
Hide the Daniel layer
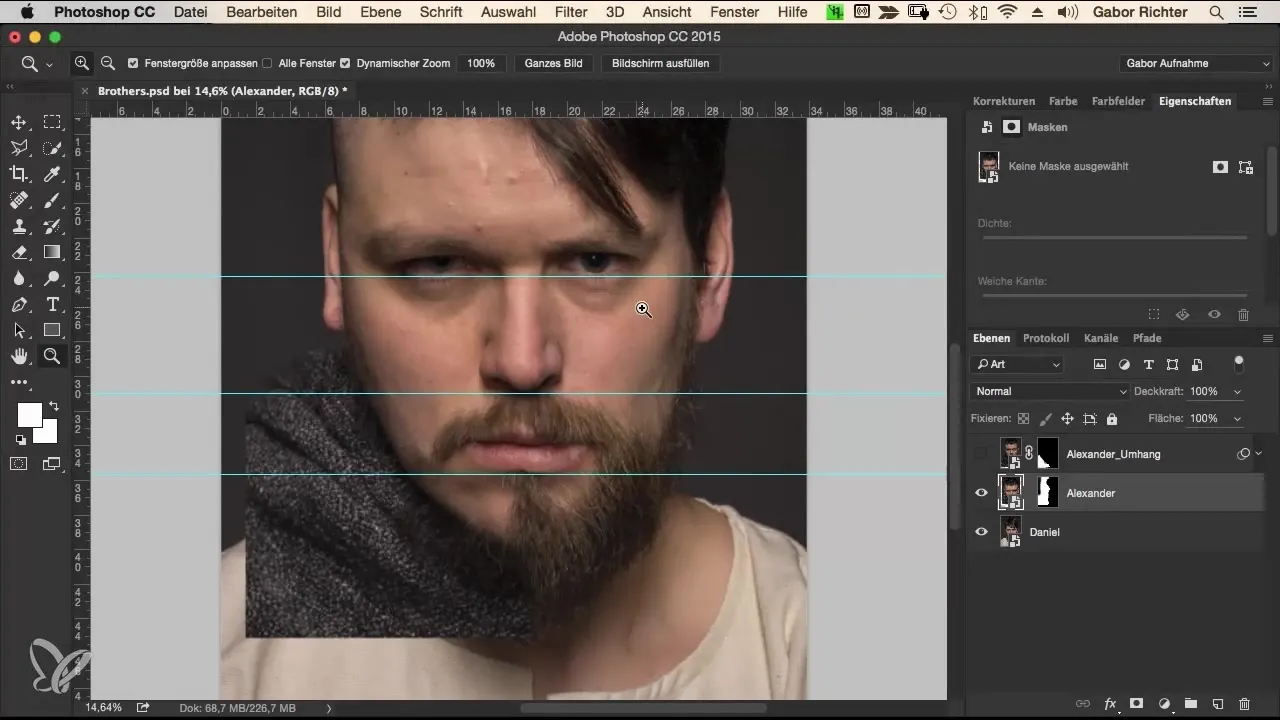(x=981, y=532)
